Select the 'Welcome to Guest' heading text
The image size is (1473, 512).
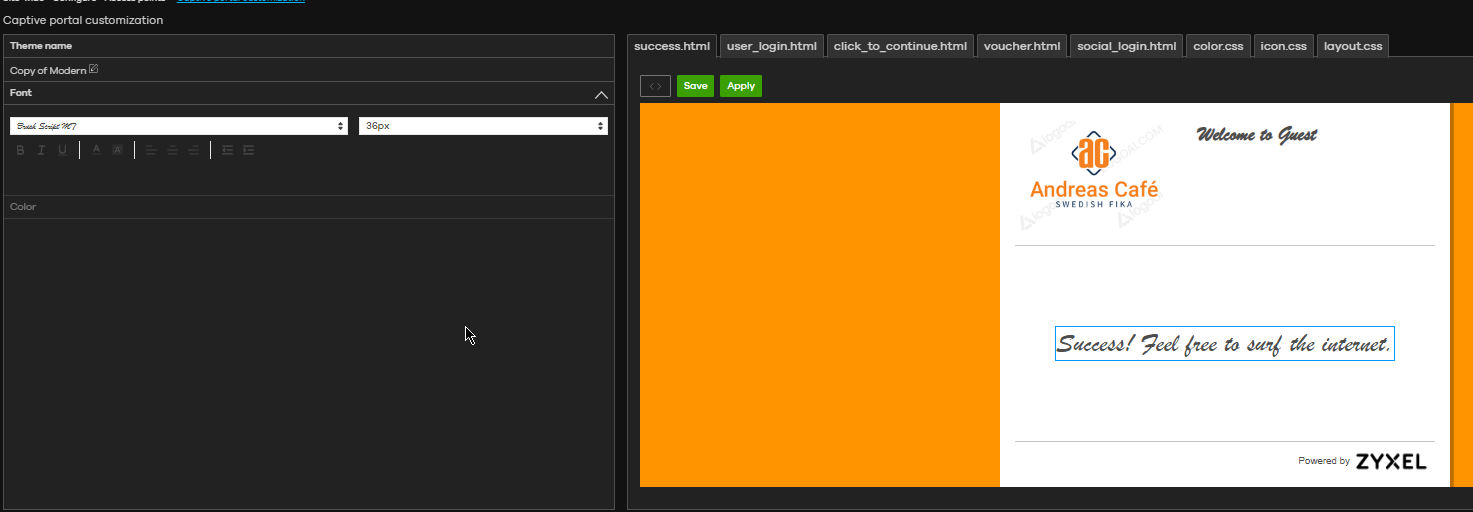click(1256, 135)
